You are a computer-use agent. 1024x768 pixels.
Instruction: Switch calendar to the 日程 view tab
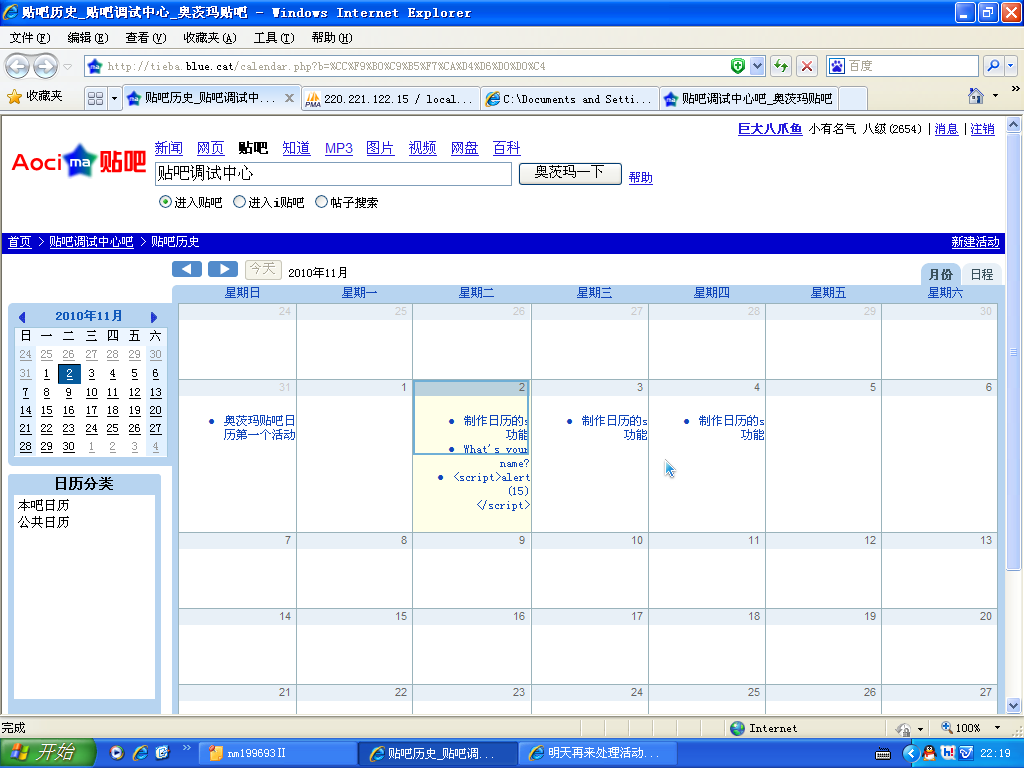pyautogui.click(x=981, y=274)
